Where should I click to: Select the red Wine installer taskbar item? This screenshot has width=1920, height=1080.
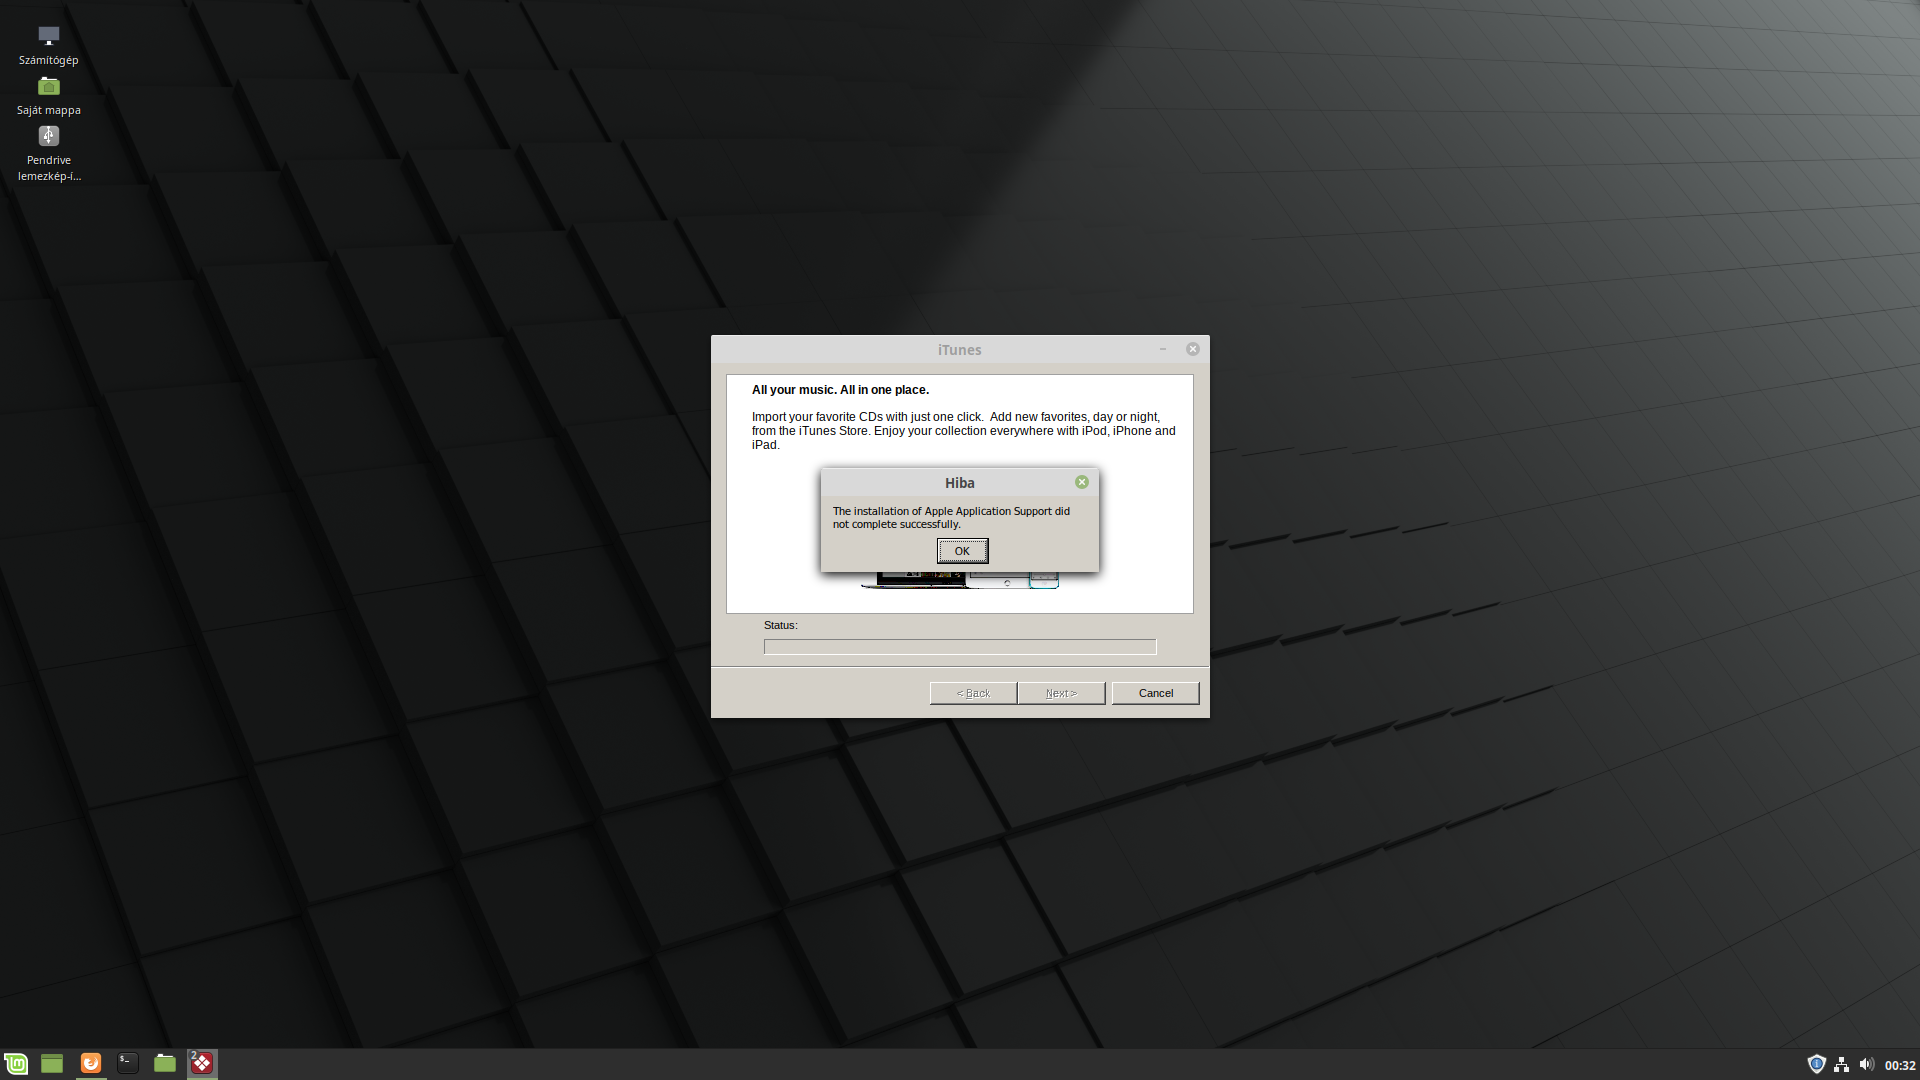click(202, 1063)
